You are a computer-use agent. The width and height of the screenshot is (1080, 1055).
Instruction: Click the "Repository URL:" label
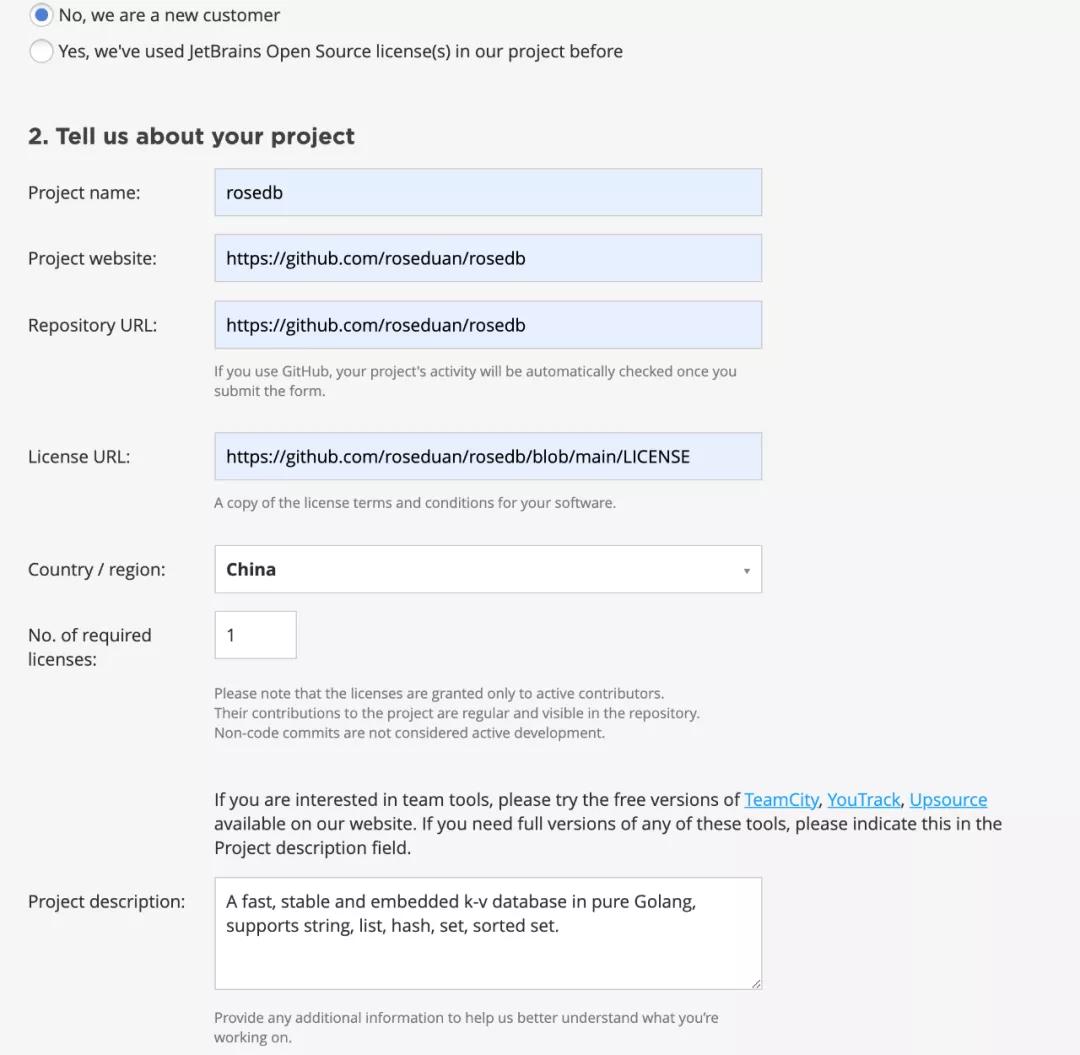[x=92, y=325]
